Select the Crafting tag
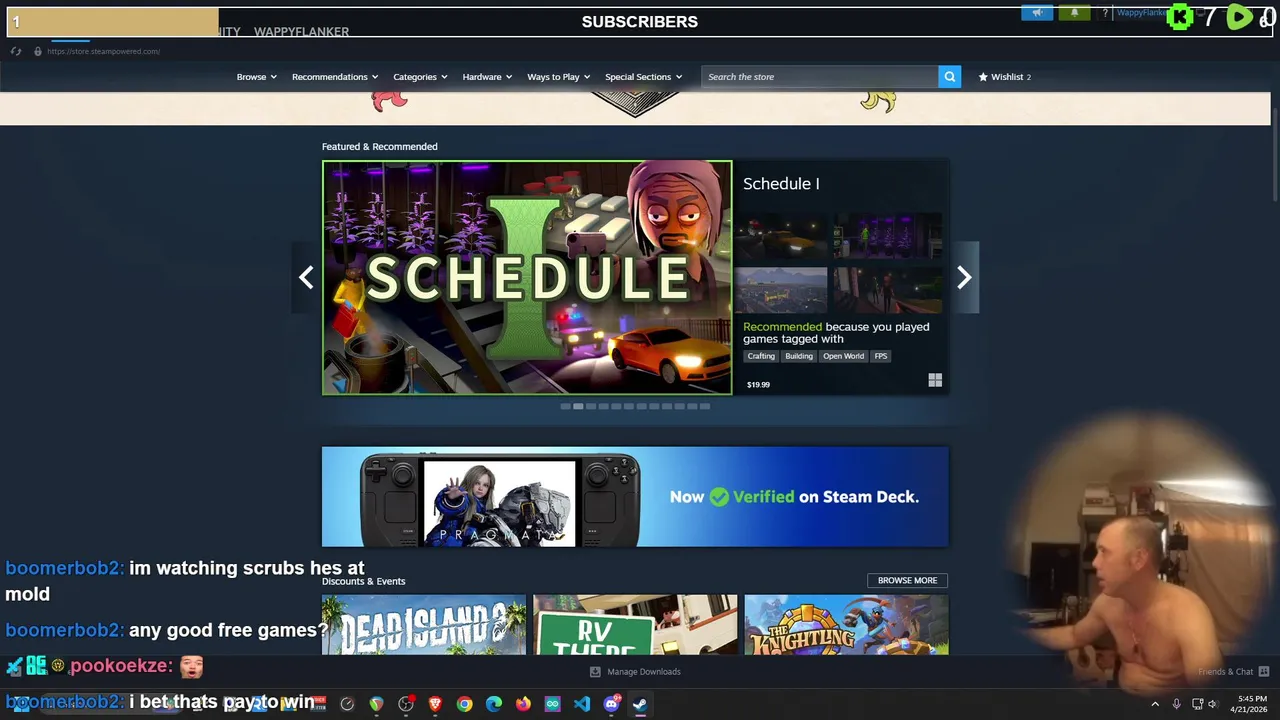 click(x=761, y=356)
